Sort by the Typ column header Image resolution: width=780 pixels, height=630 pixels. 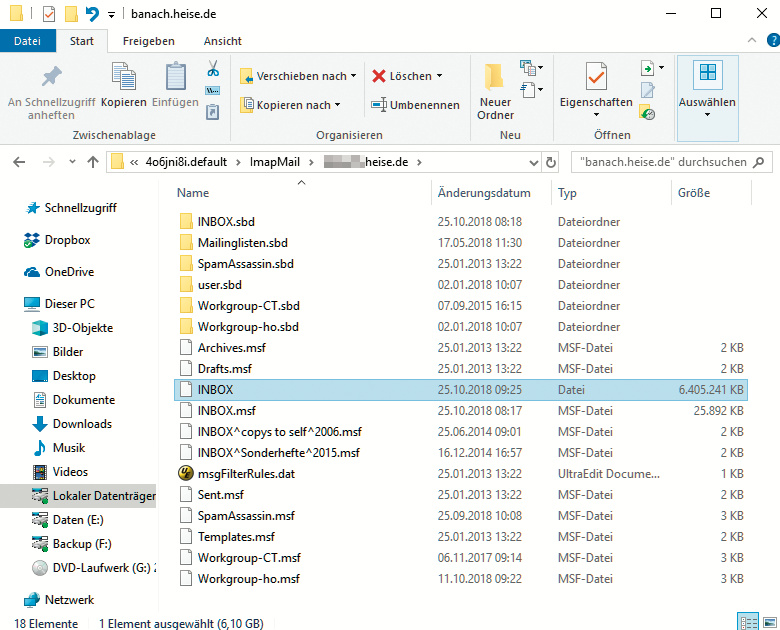(x=567, y=193)
